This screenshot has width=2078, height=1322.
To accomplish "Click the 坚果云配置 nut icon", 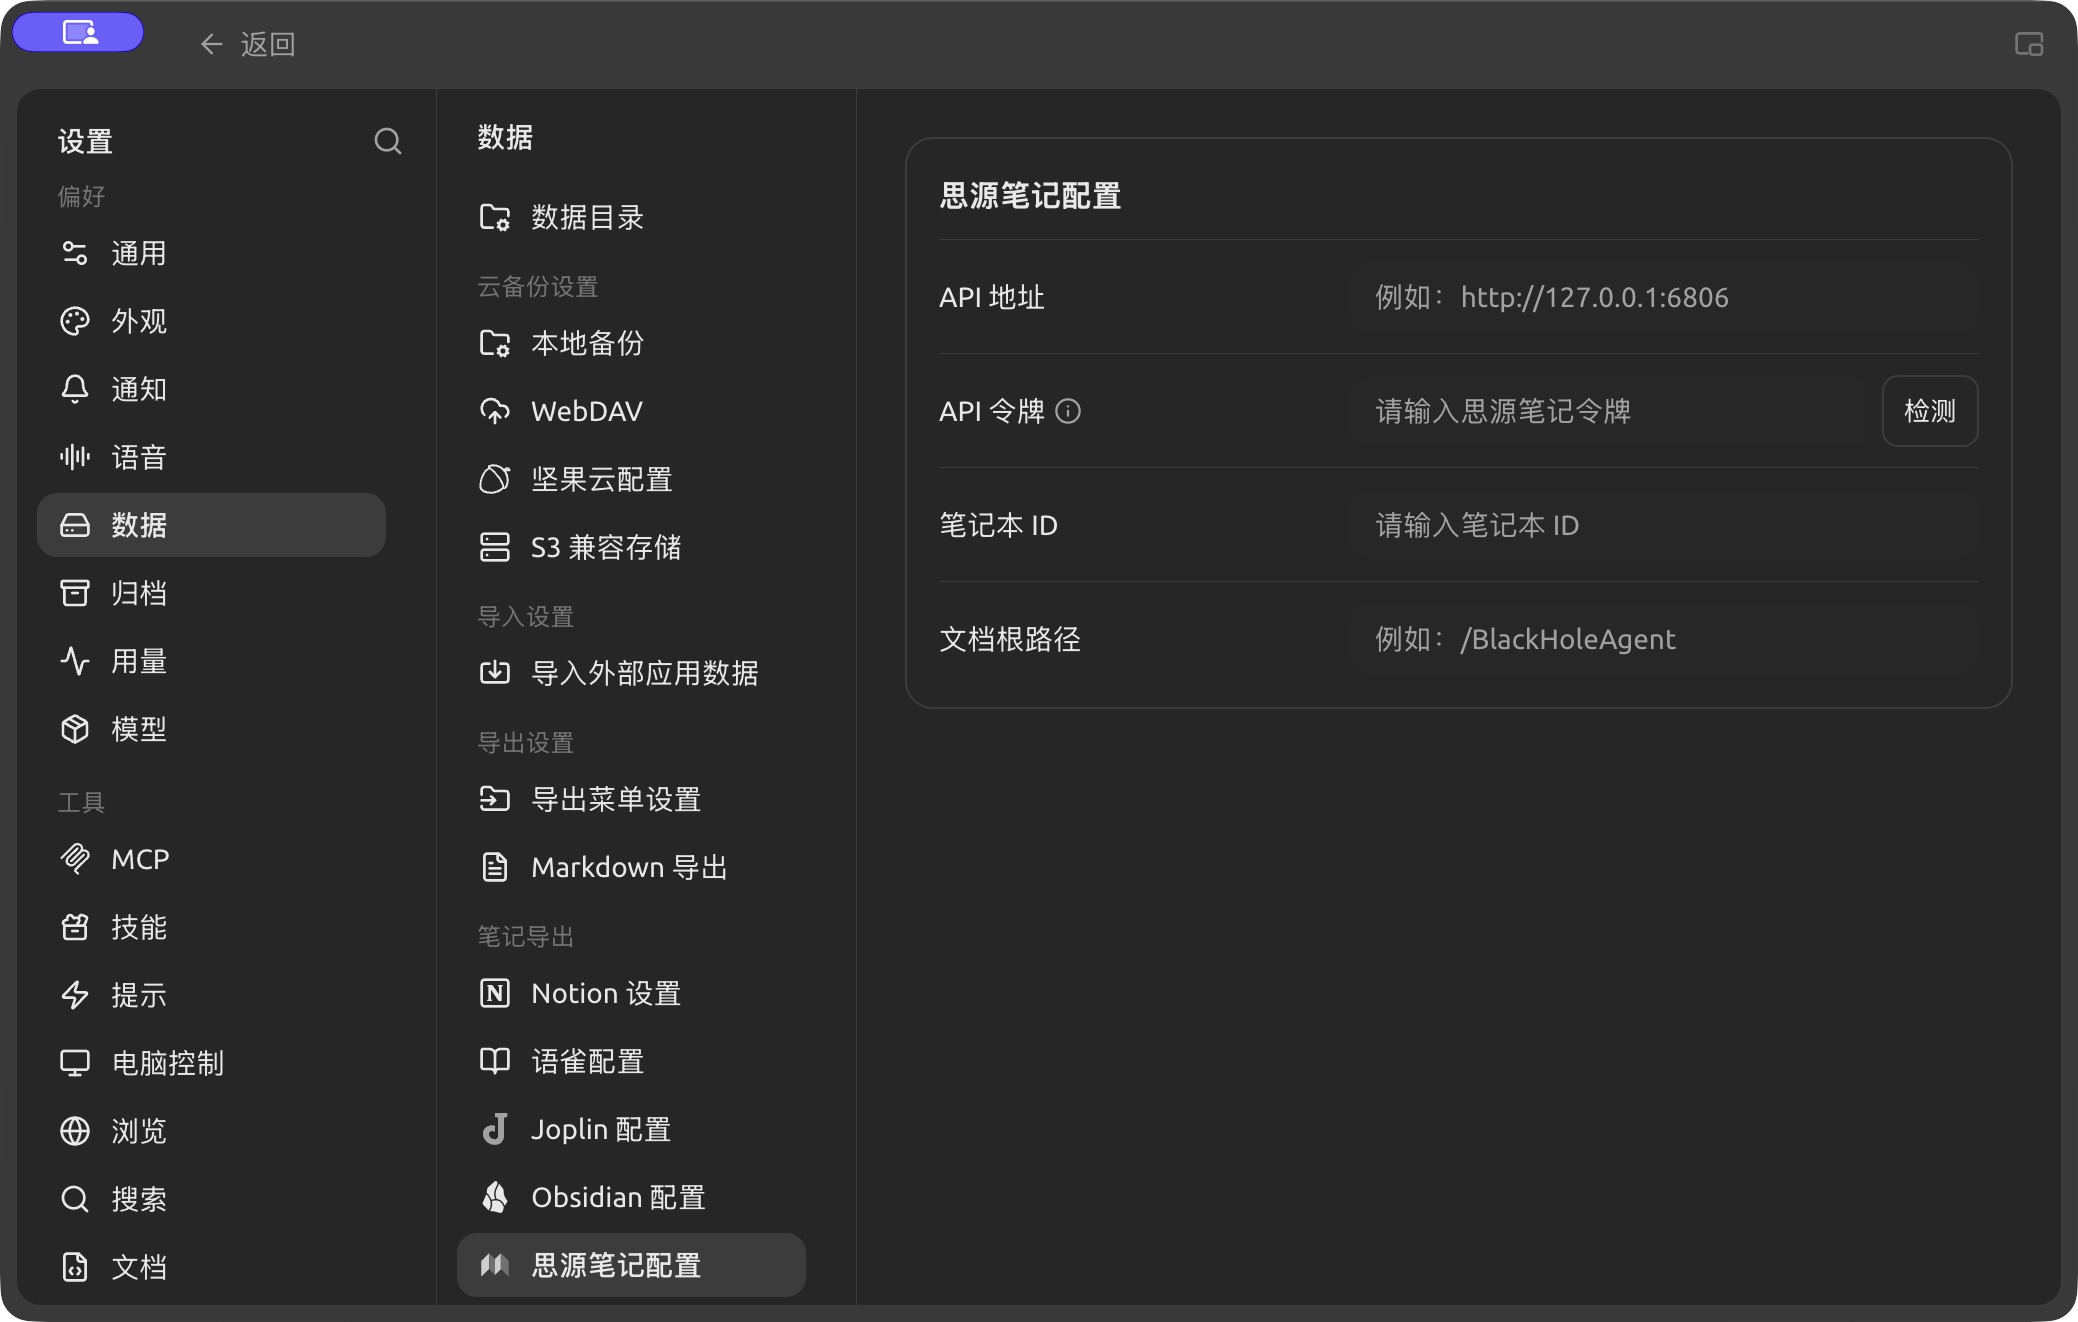I will (x=495, y=479).
